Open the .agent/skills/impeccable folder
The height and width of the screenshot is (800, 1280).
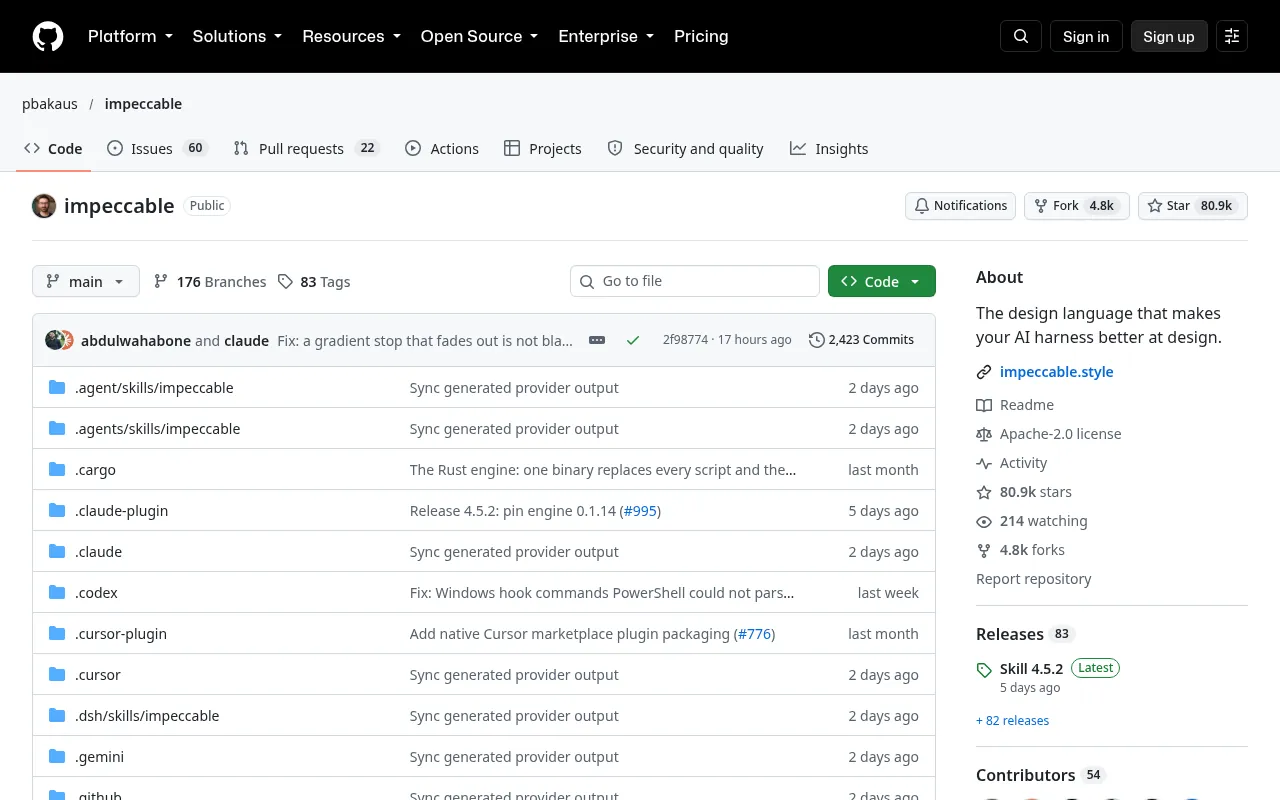pos(154,388)
